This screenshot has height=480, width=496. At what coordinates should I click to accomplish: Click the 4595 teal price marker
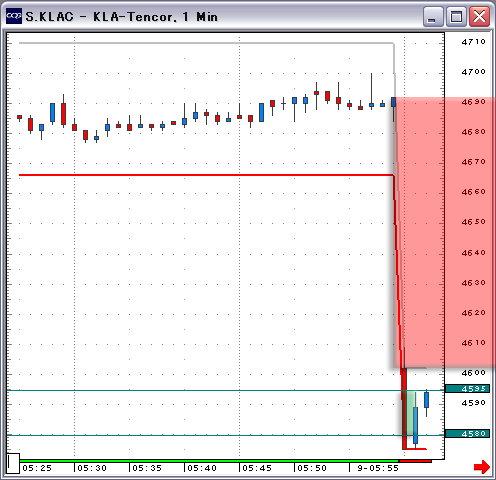pos(467,389)
